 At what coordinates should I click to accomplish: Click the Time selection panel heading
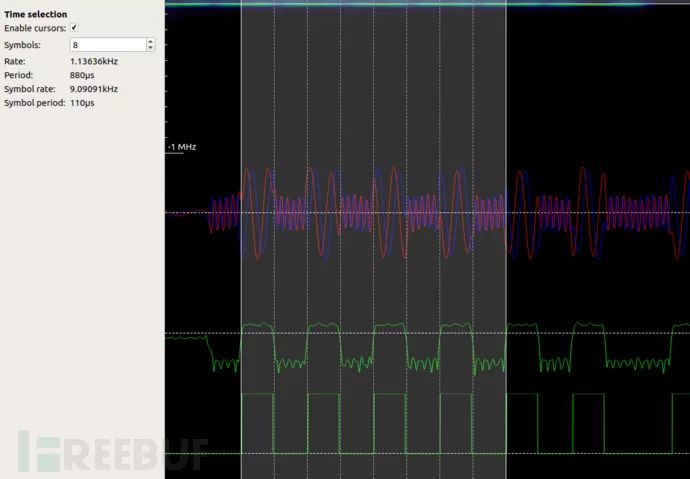(x=36, y=14)
